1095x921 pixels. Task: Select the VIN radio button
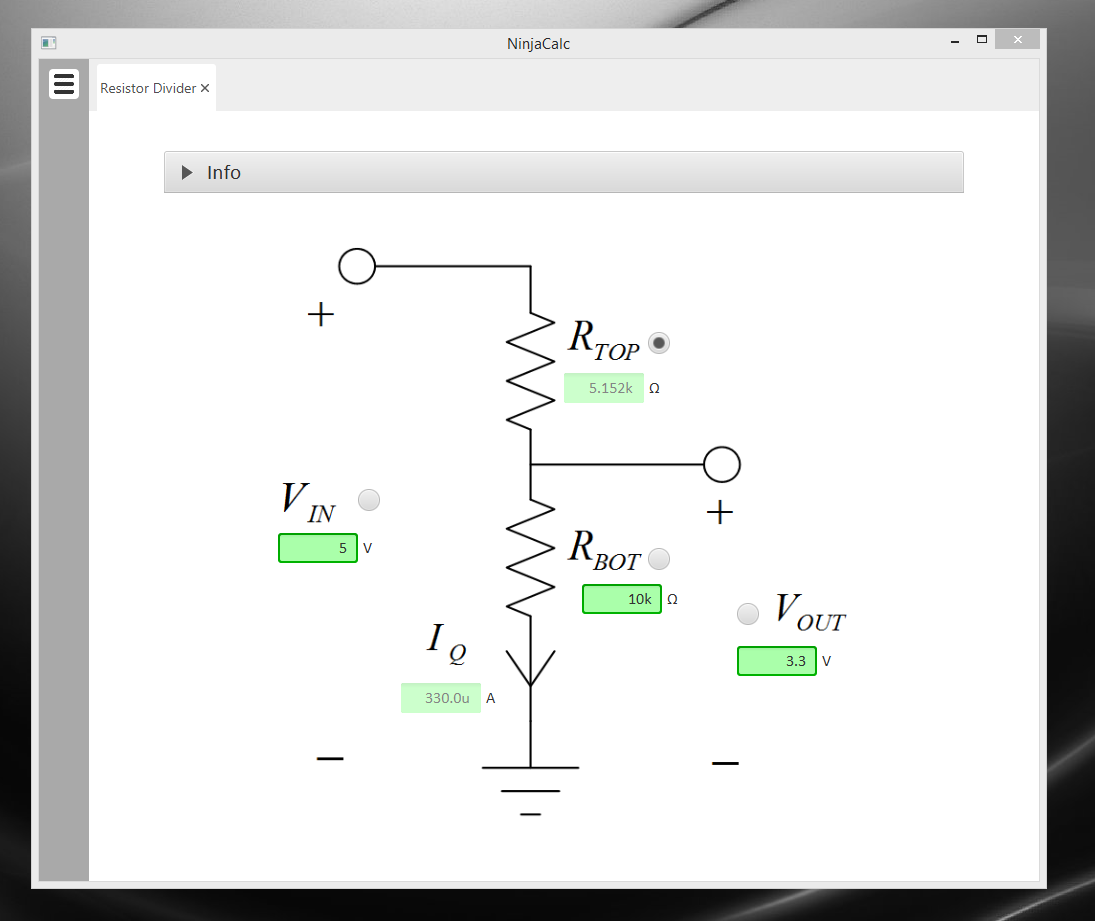point(369,499)
